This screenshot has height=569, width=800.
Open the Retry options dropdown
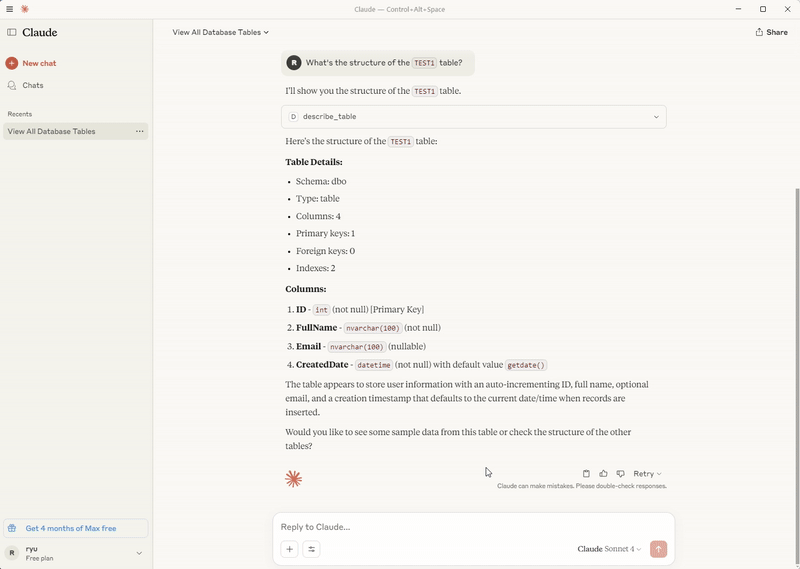[647, 474]
